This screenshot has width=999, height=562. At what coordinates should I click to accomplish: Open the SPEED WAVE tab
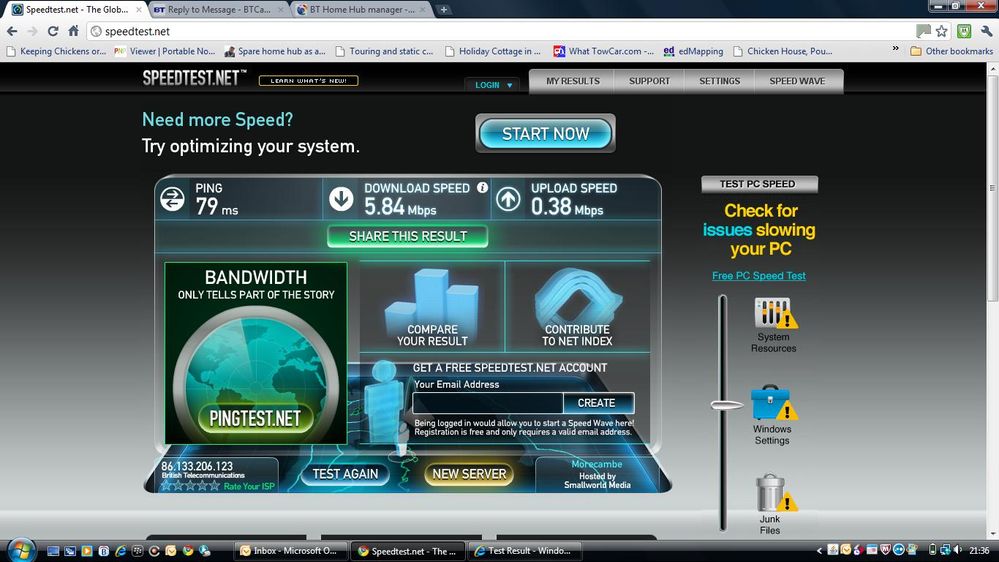click(x=797, y=81)
